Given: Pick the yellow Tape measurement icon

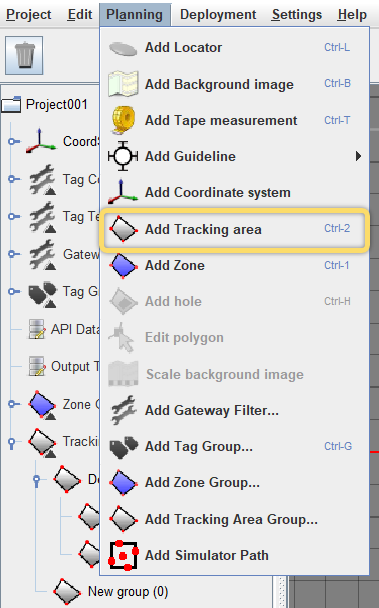Looking at the screenshot, I should [x=123, y=120].
